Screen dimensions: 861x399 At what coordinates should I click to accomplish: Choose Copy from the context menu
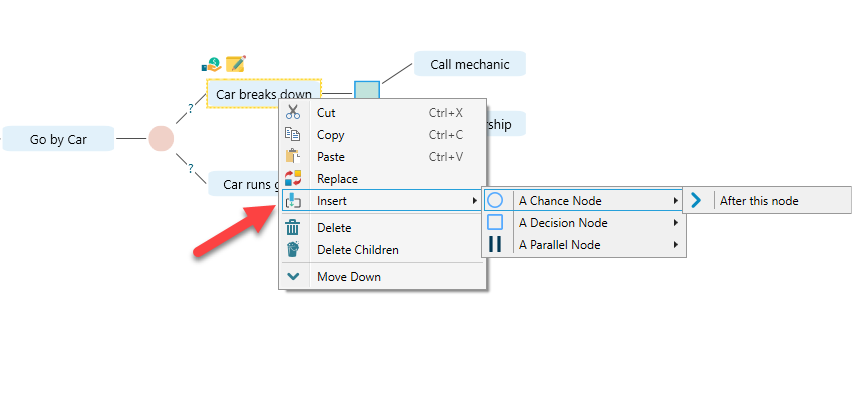(383, 134)
